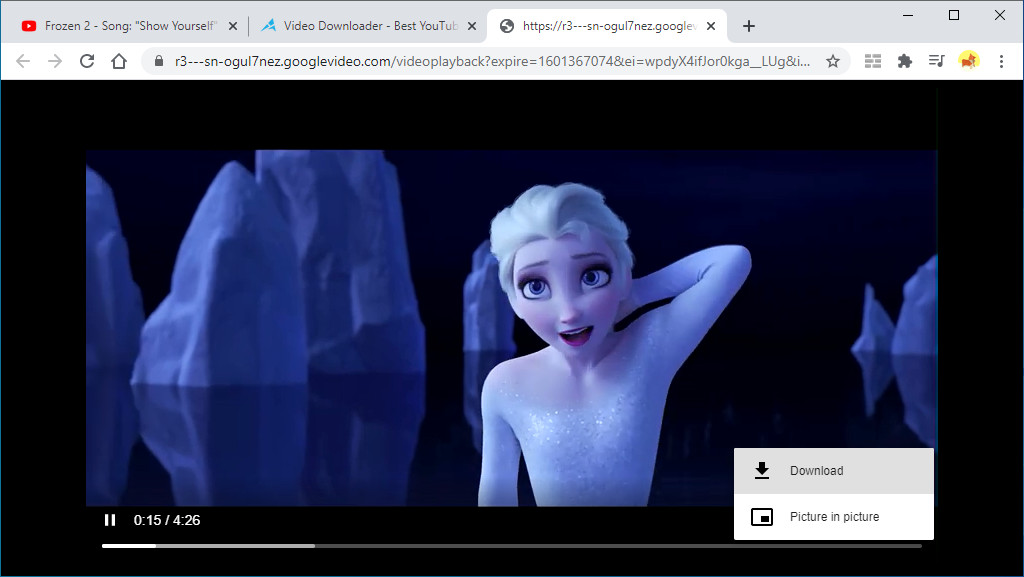This screenshot has width=1024, height=577.
Task: Choose Picture in picture option
Action: click(x=834, y=516)
